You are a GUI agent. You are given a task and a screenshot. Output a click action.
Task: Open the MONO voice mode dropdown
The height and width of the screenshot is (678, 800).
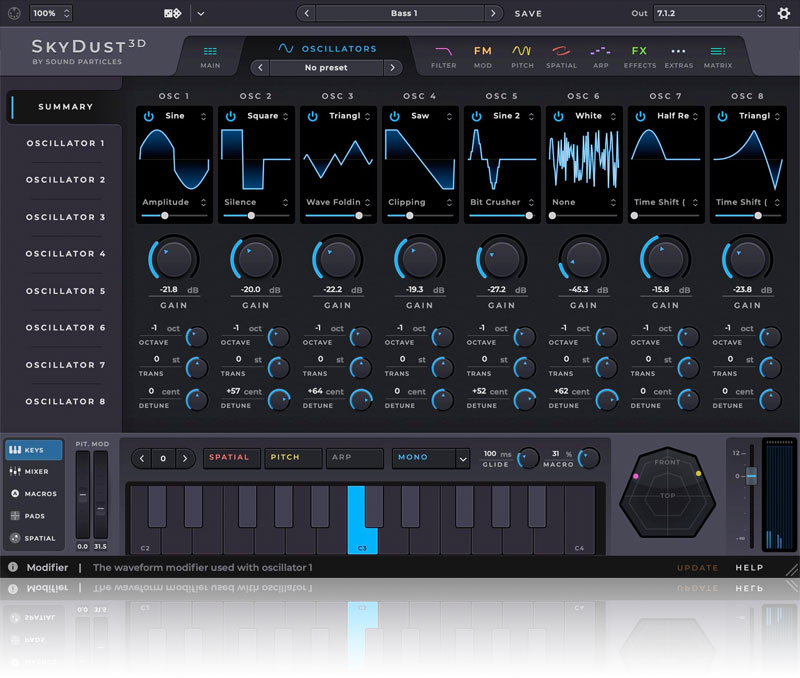(430, 458)
